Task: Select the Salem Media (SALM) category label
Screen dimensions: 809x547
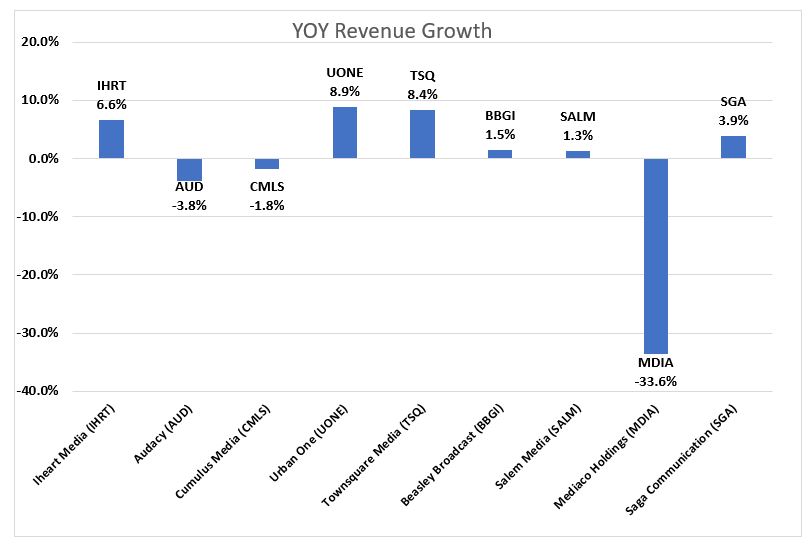Action: click(x=538, y=446)
